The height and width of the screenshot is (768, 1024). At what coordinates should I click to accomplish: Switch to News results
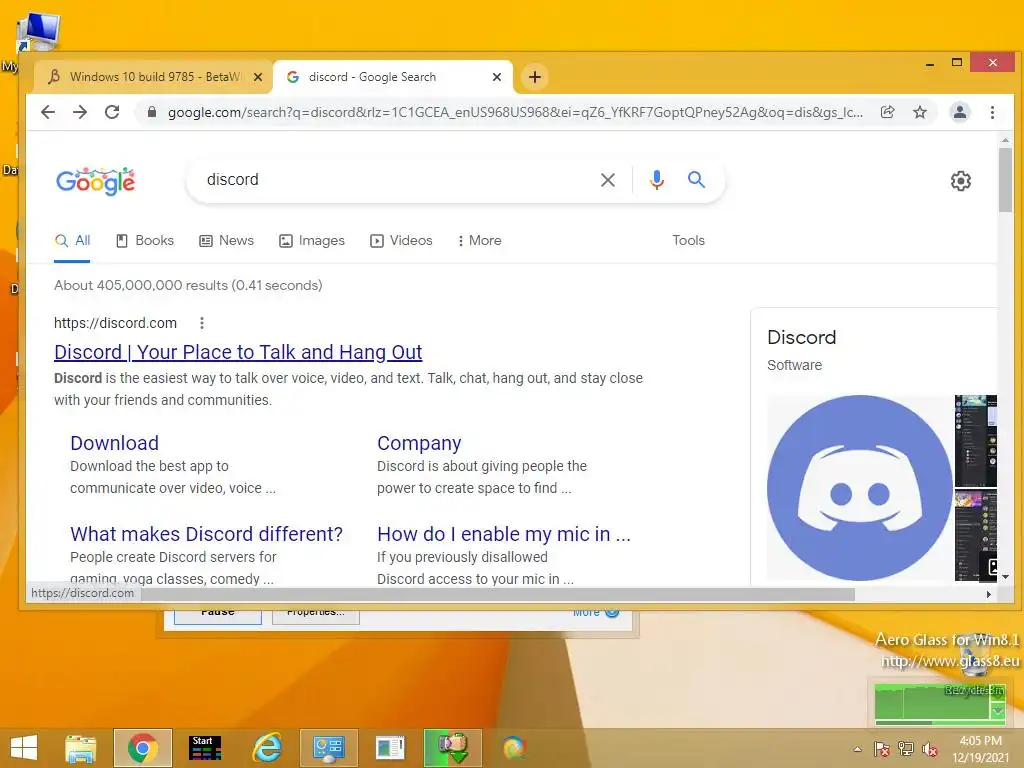227,240
